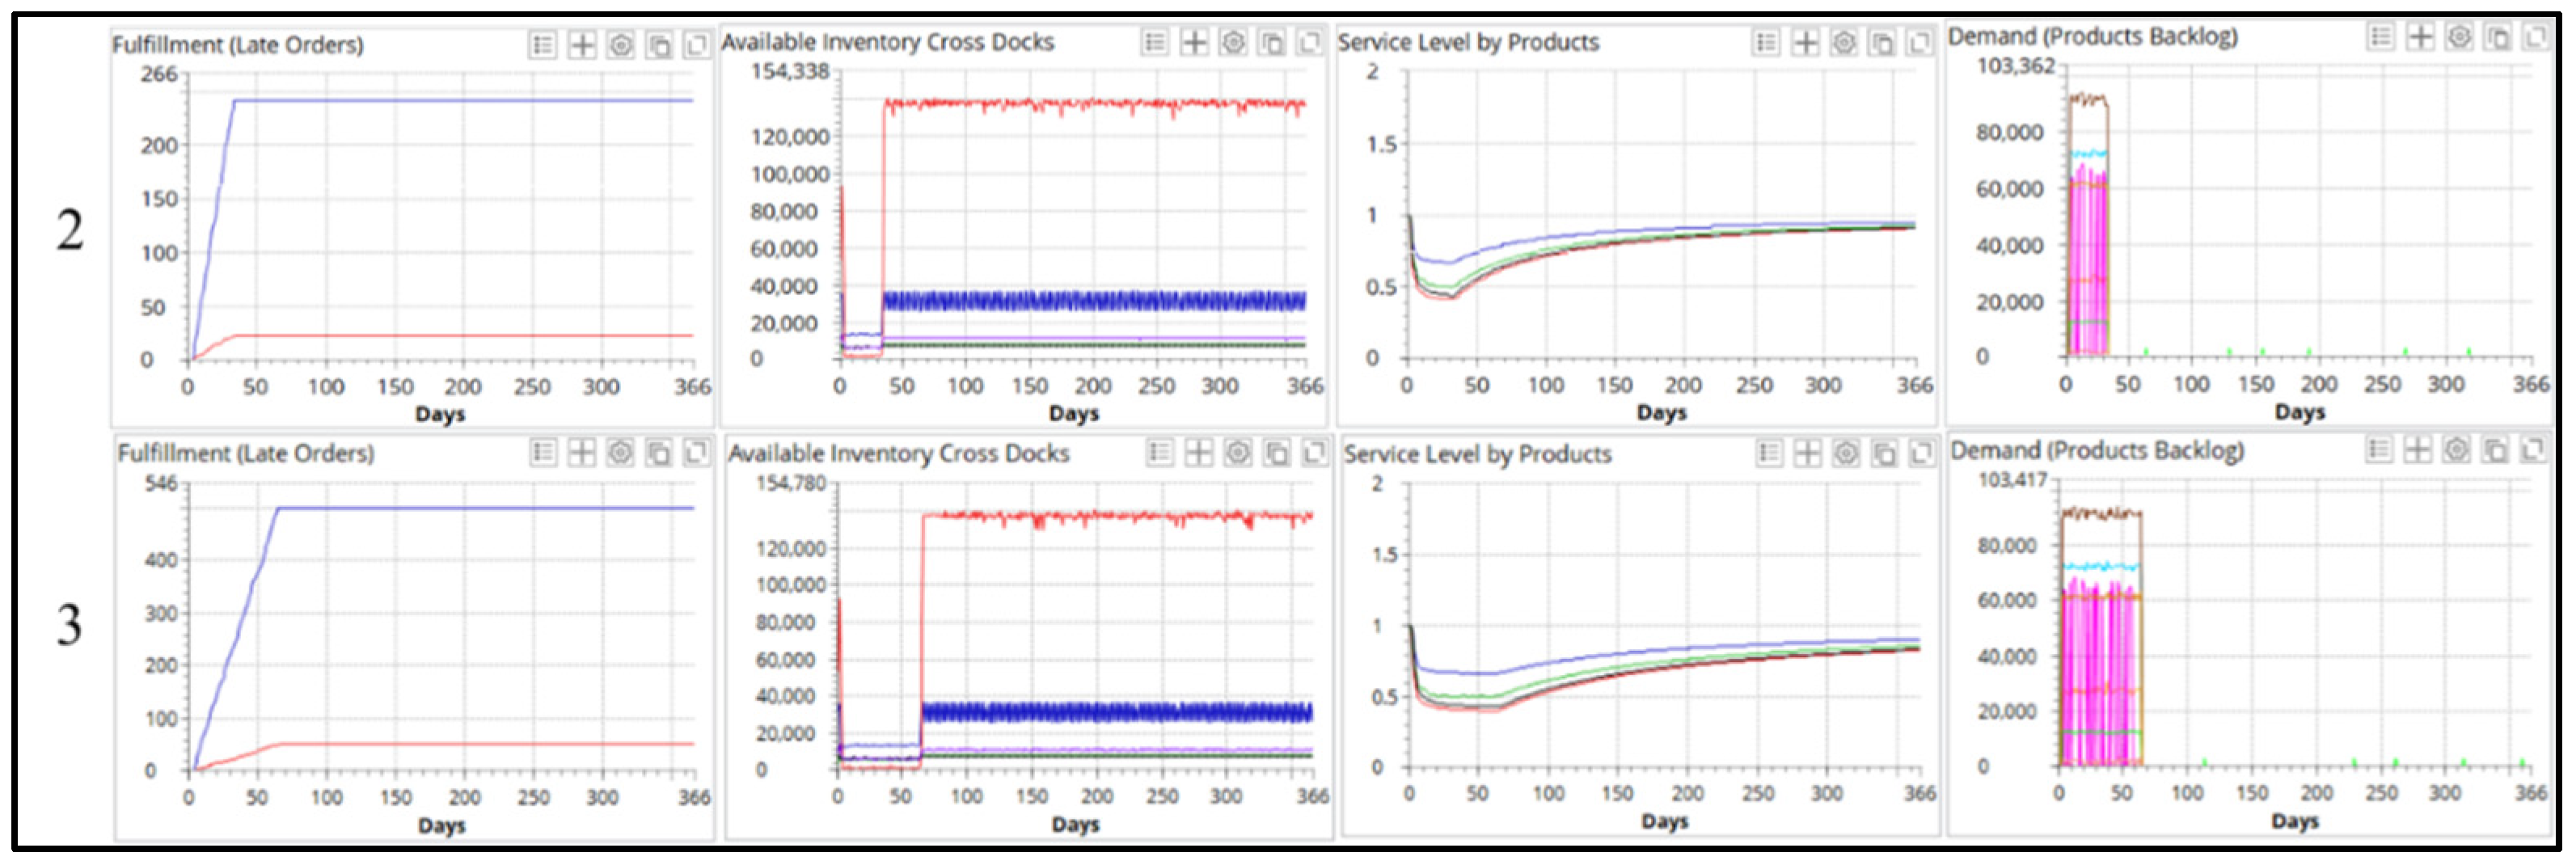Toggle legend list on scenario 3 Demand chart
This screenshot has height=865, width=2576.
click(x=2380, y=450)
